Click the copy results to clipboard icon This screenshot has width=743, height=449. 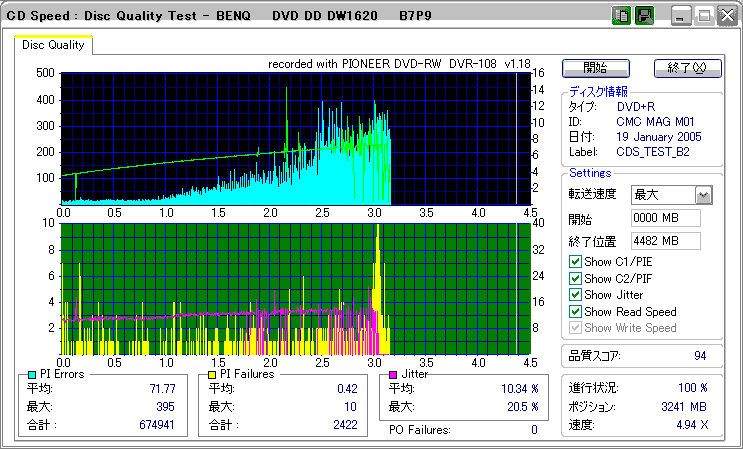[622, 16]
